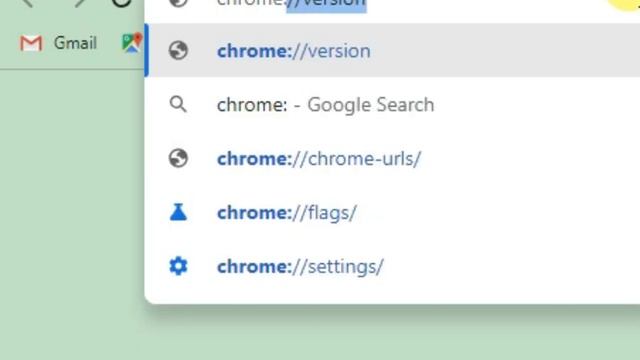Click the globe icon beside chrome://version suggestion
The width and height of the screenshot is (640, 360).
pos(178,51)
